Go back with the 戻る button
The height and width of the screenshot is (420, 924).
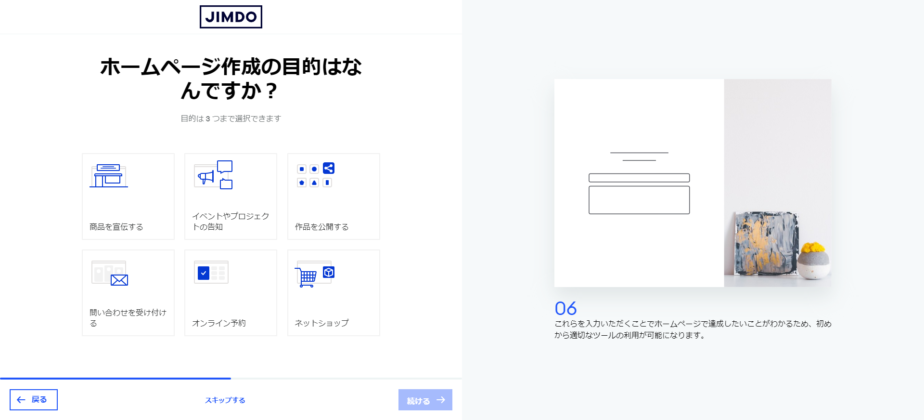pyautogui.click(x=34, y=400)
